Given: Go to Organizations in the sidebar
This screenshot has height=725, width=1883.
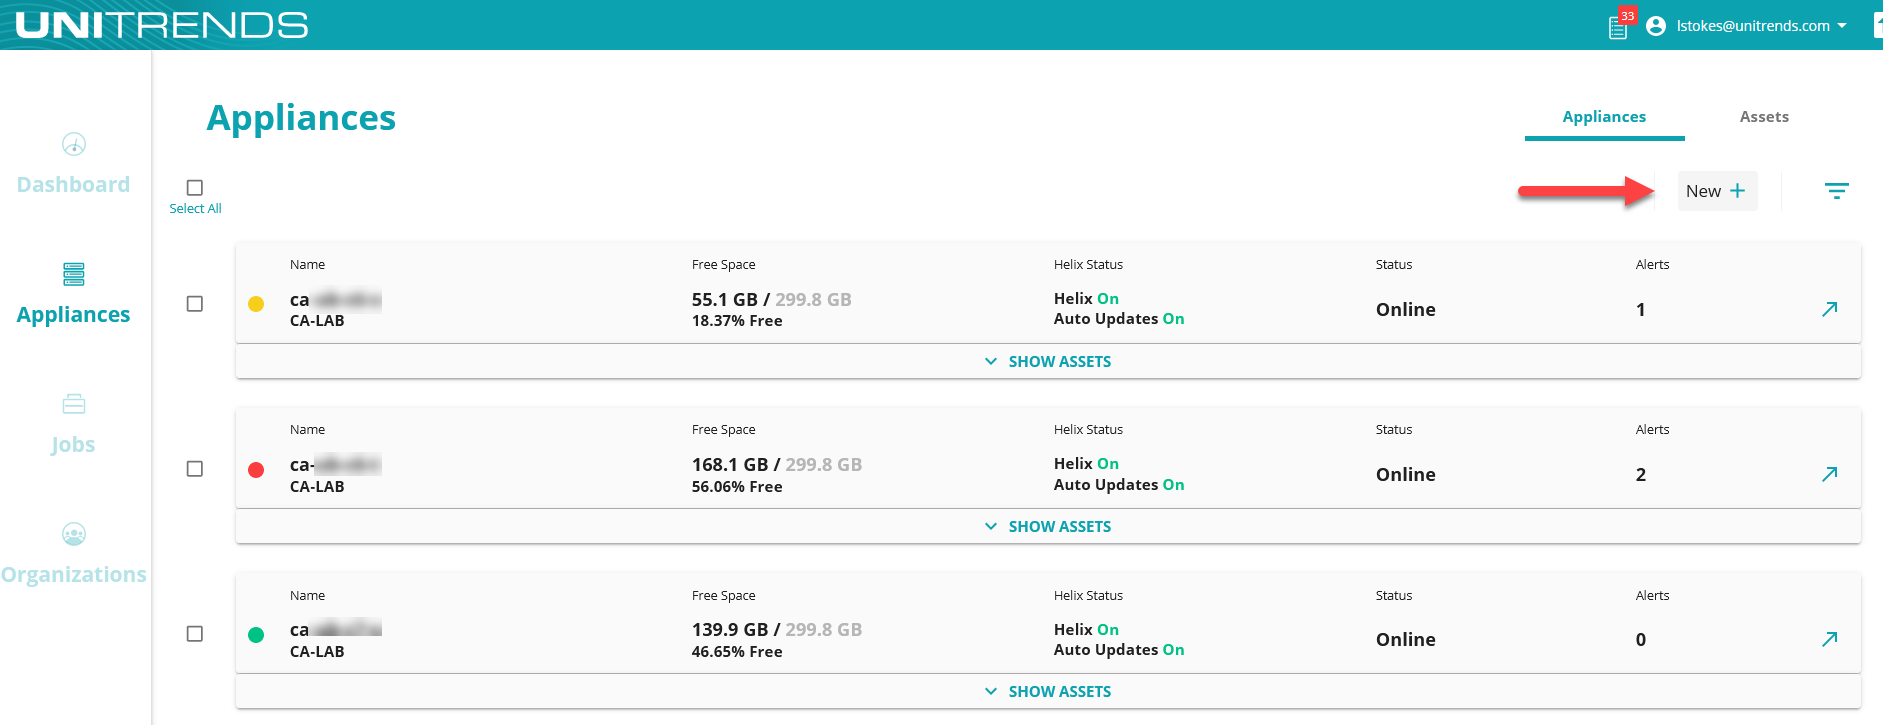Looking at the screenshot, I should pyautogui.click(x=73, y=575).
